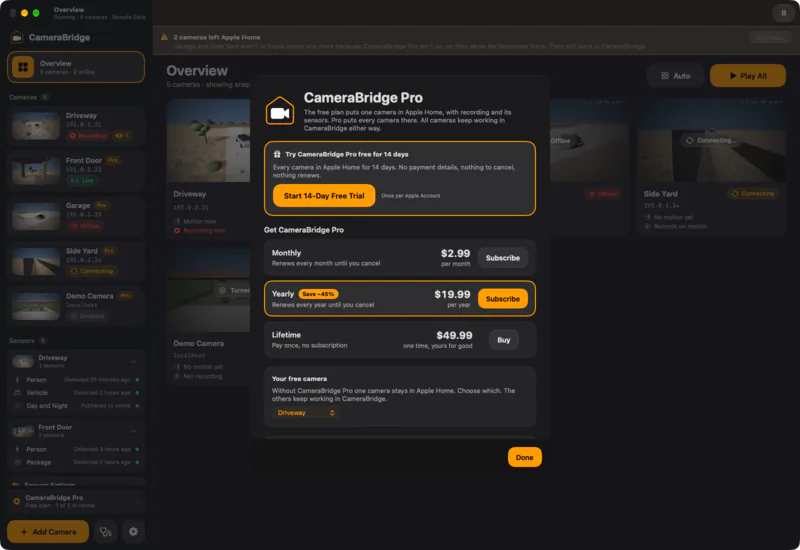
Task: Click the gift icon beside trial offer
Action: (x=277, y=154)
